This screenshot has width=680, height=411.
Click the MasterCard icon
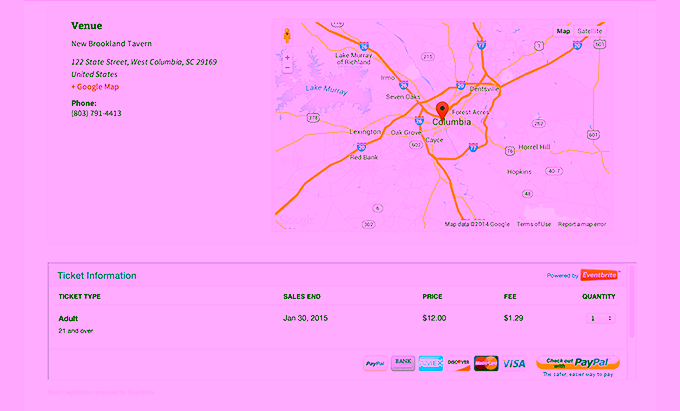(486, 363)
